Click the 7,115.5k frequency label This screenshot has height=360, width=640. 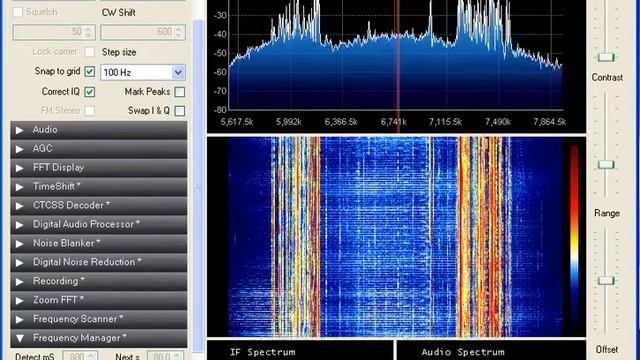[x=445, y=122]
